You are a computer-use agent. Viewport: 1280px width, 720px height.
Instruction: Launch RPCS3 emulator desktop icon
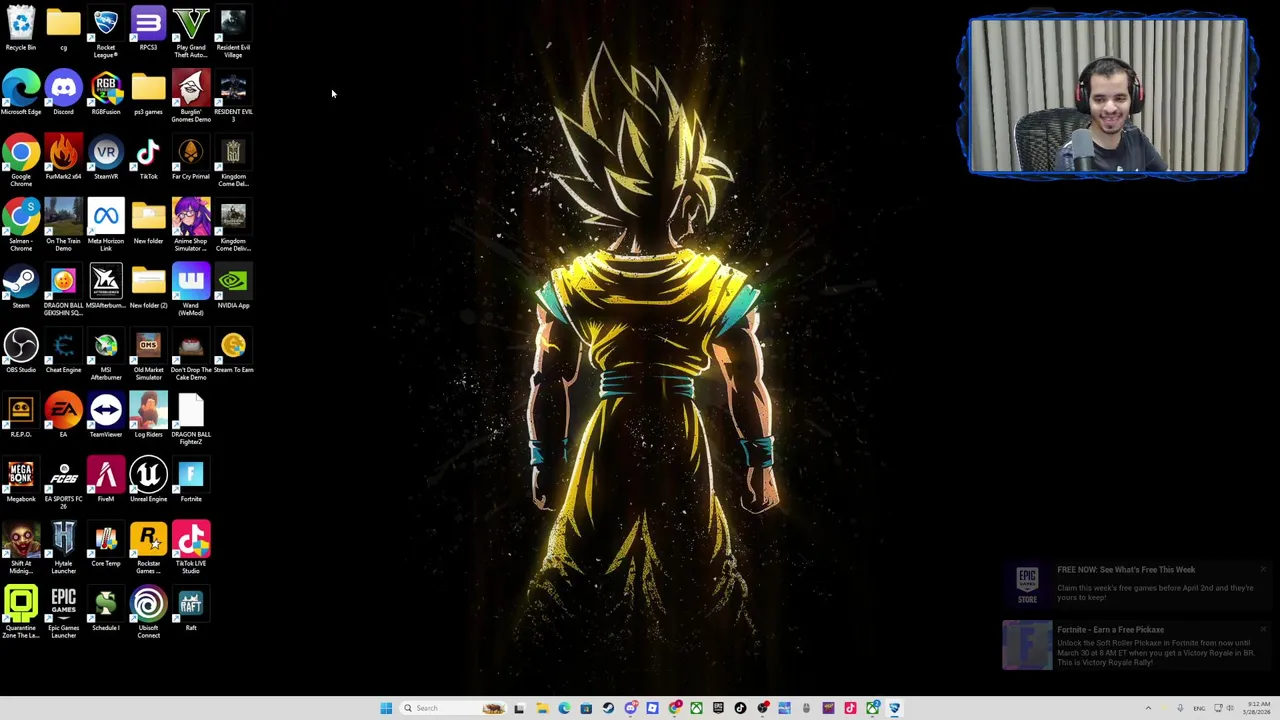(x=148, y=30)
